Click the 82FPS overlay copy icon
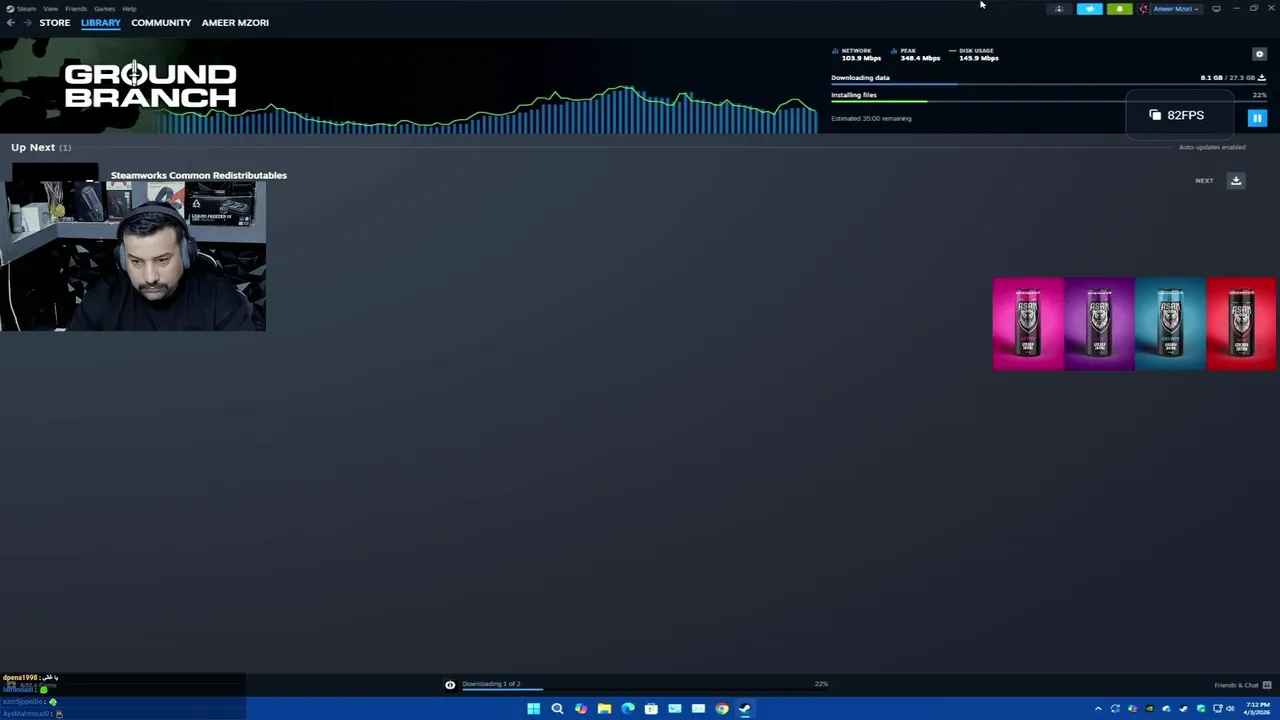Viewport: 1280px width, 720px height. (x=1155, y=115)
